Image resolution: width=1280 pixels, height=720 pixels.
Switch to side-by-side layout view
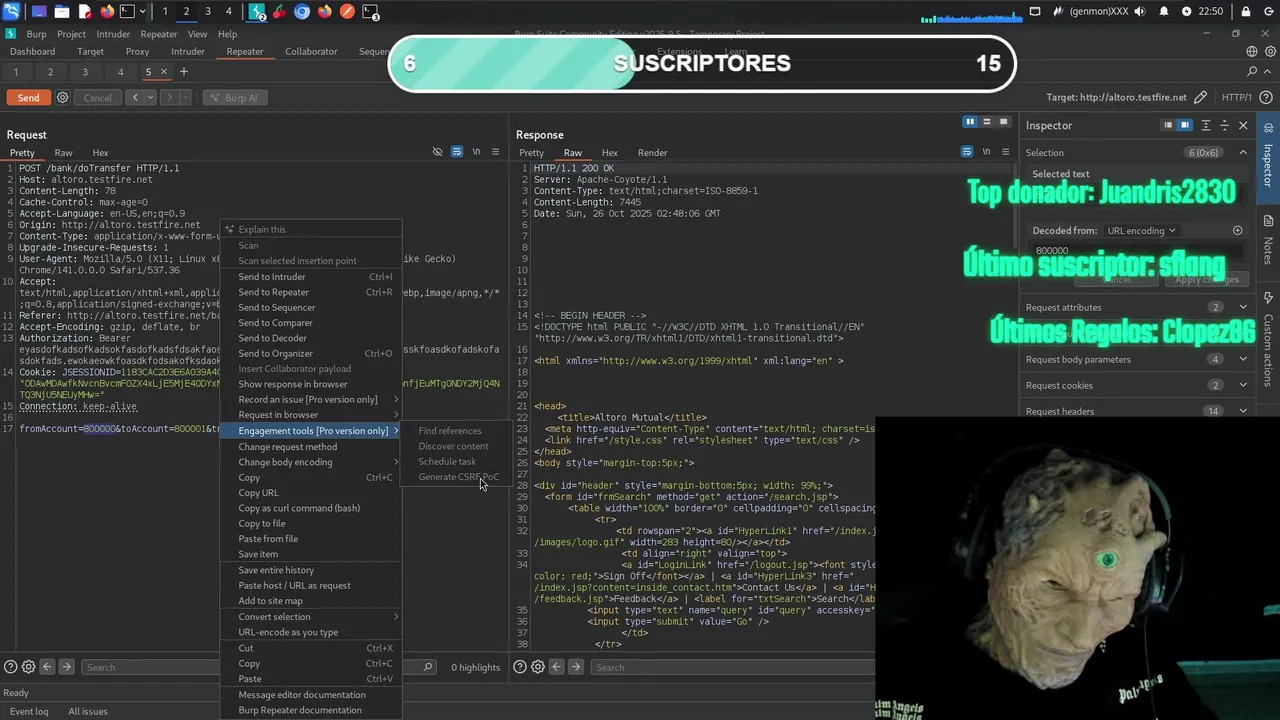point(969,122)
